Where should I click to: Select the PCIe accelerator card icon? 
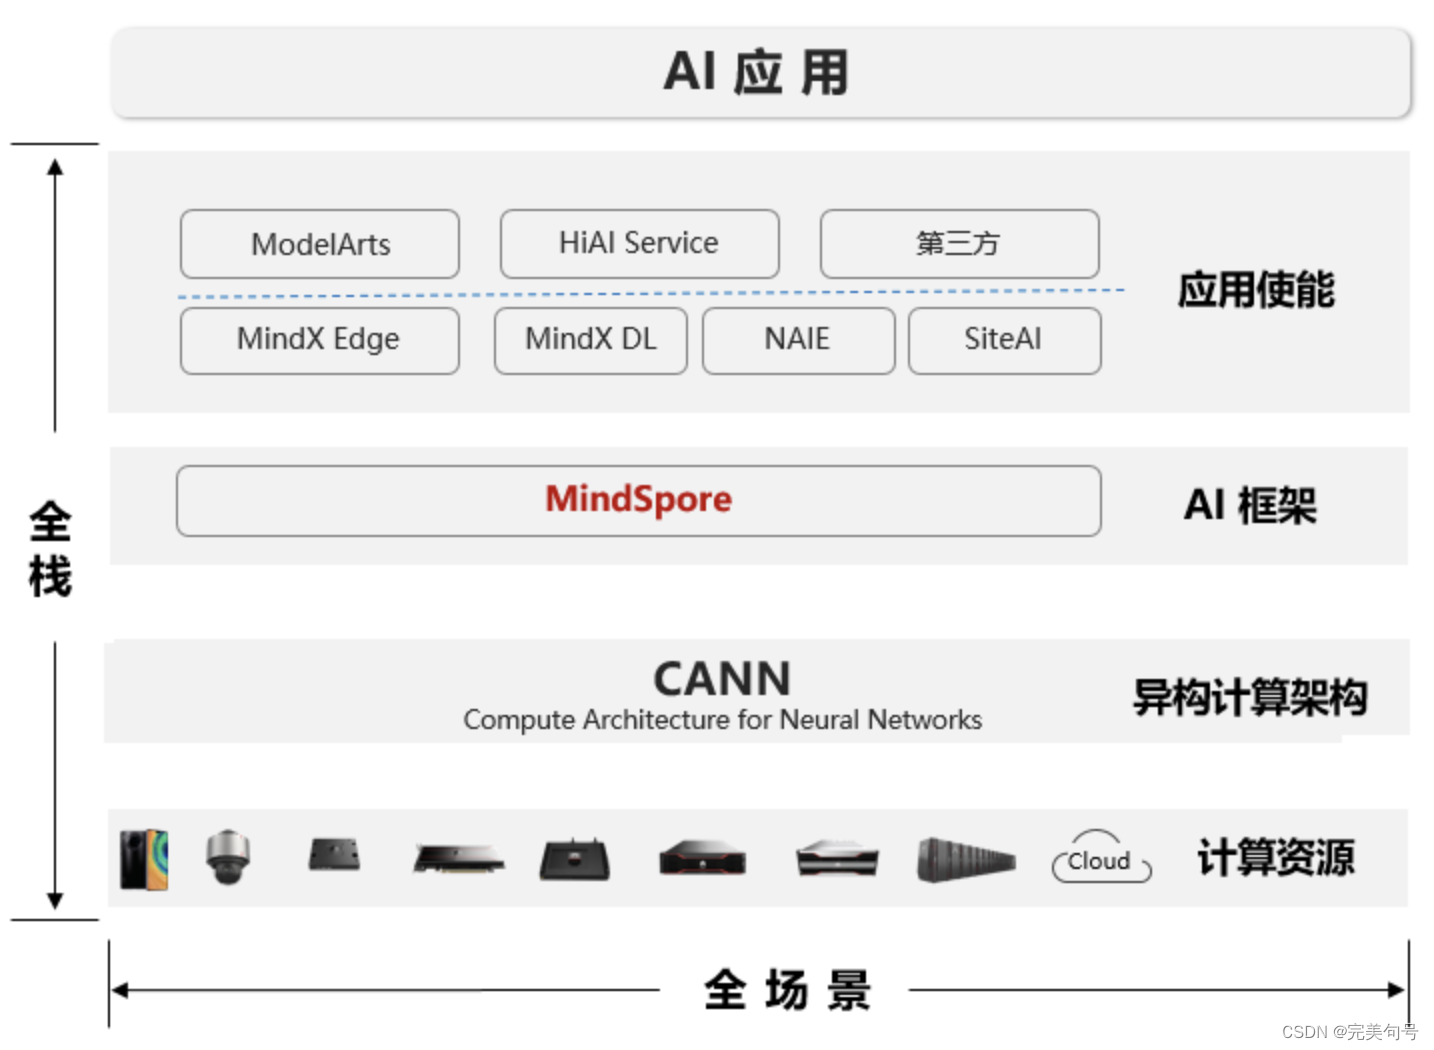pos(459,859)
